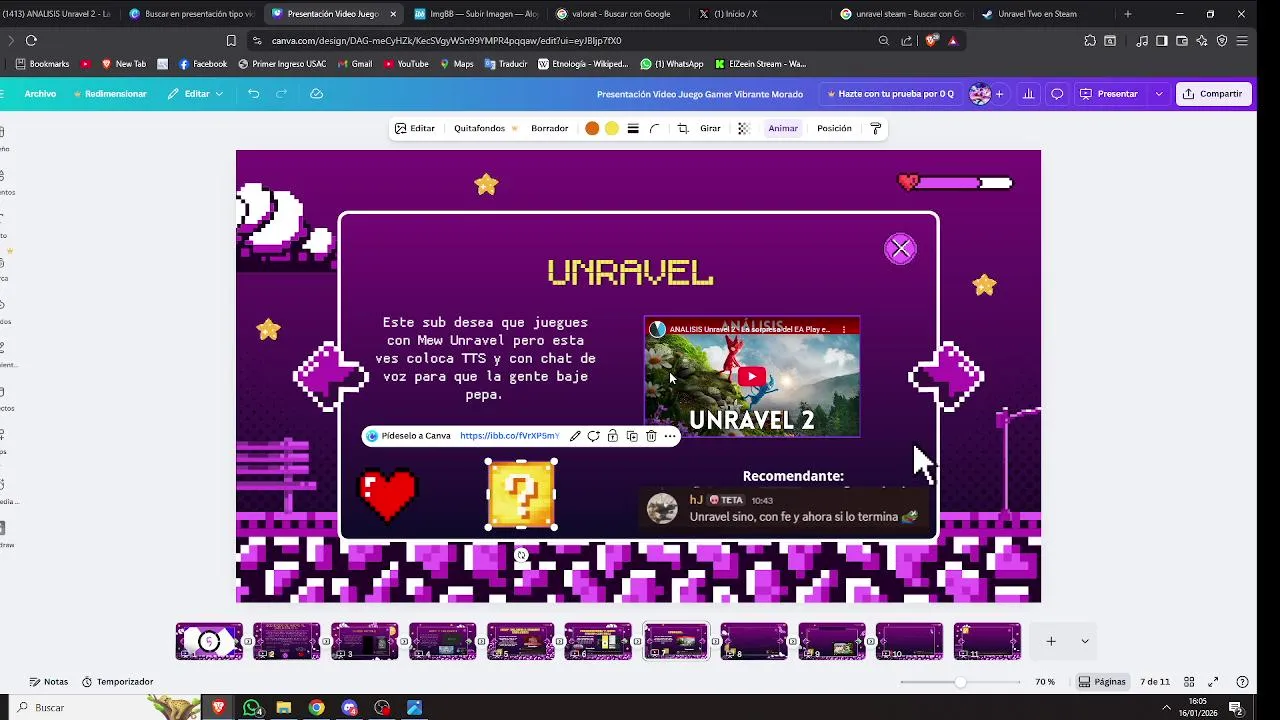Toggle the Páginas thumbnail view button
The height and width of the screenshot is (720, 1280).
[1101, 682]
